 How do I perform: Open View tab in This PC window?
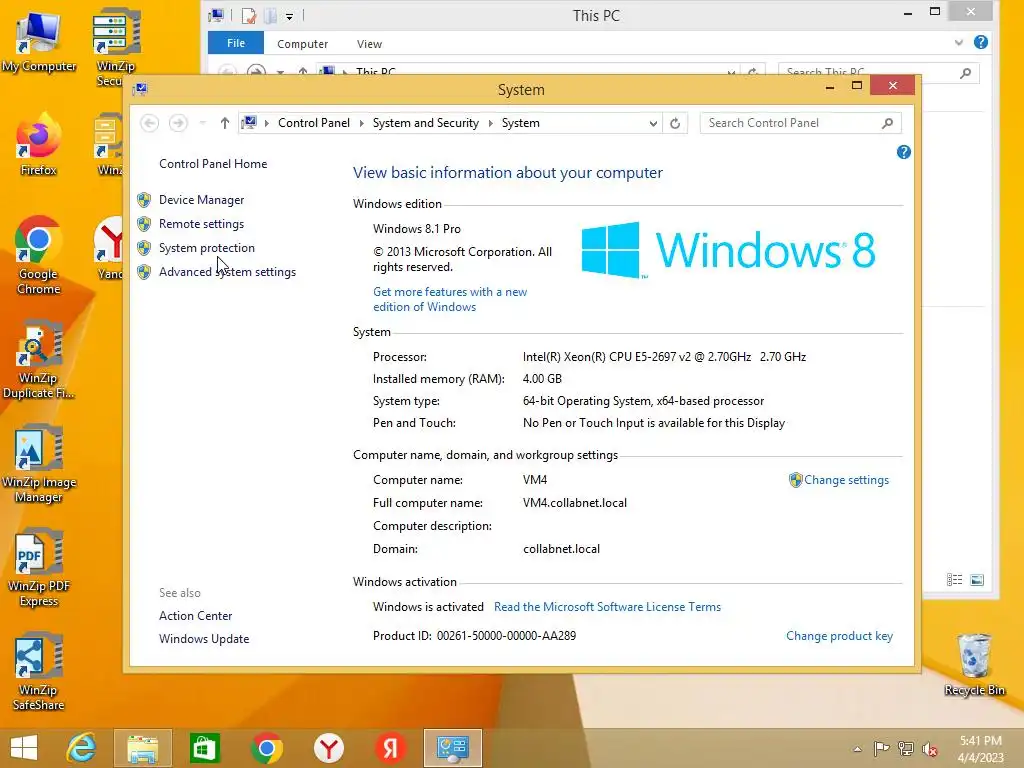(369, 44)
